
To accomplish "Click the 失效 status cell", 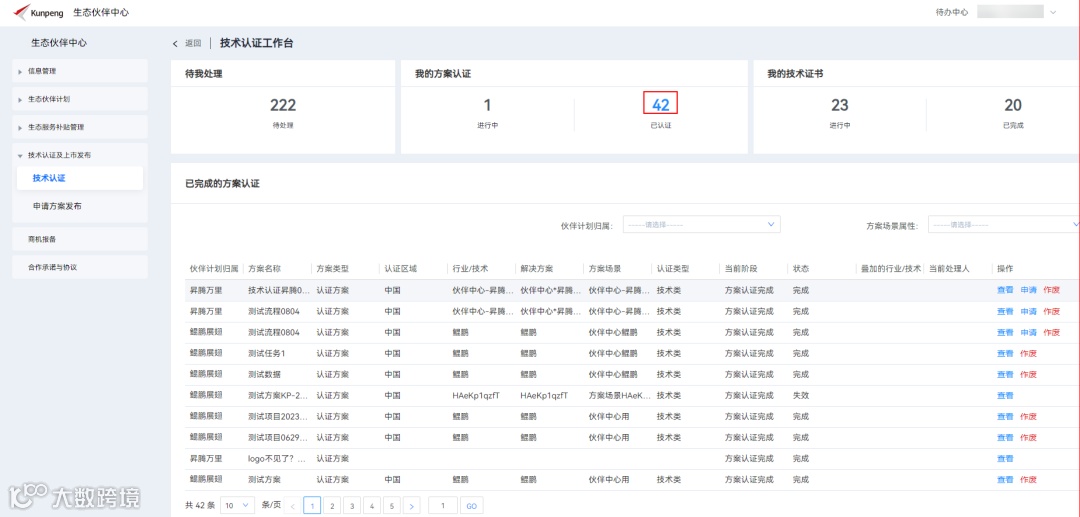I will (801, 396).
